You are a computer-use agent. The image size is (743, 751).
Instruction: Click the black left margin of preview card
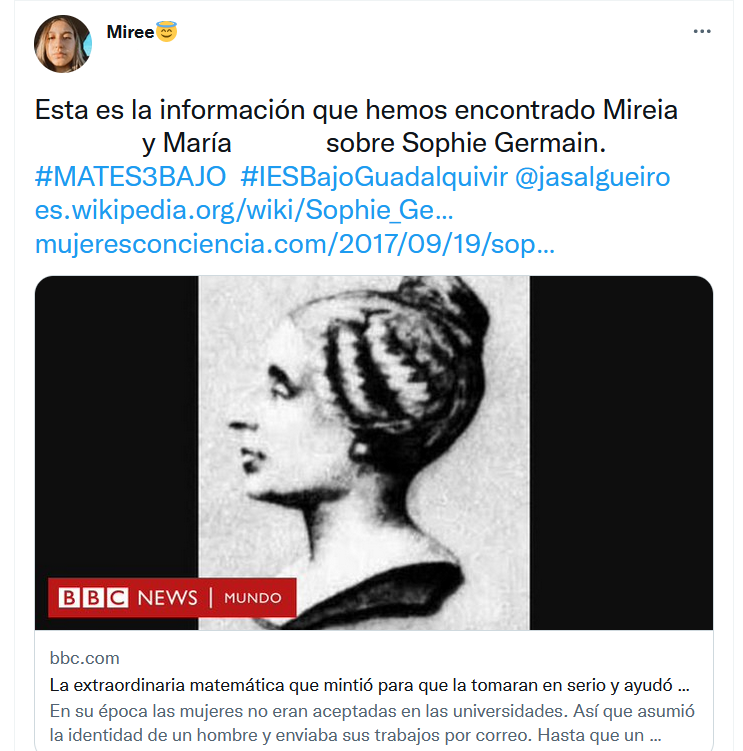click(116, 426)
